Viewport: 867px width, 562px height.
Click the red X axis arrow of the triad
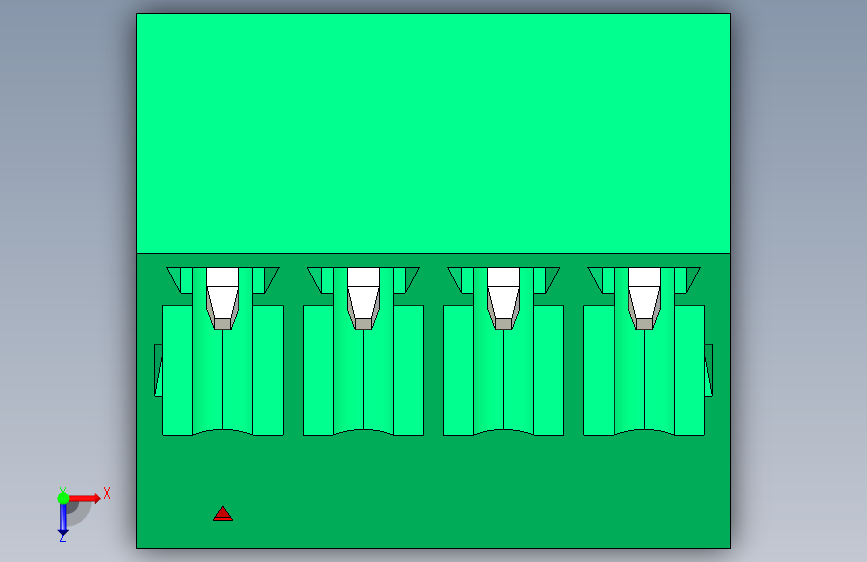(85, 498)
